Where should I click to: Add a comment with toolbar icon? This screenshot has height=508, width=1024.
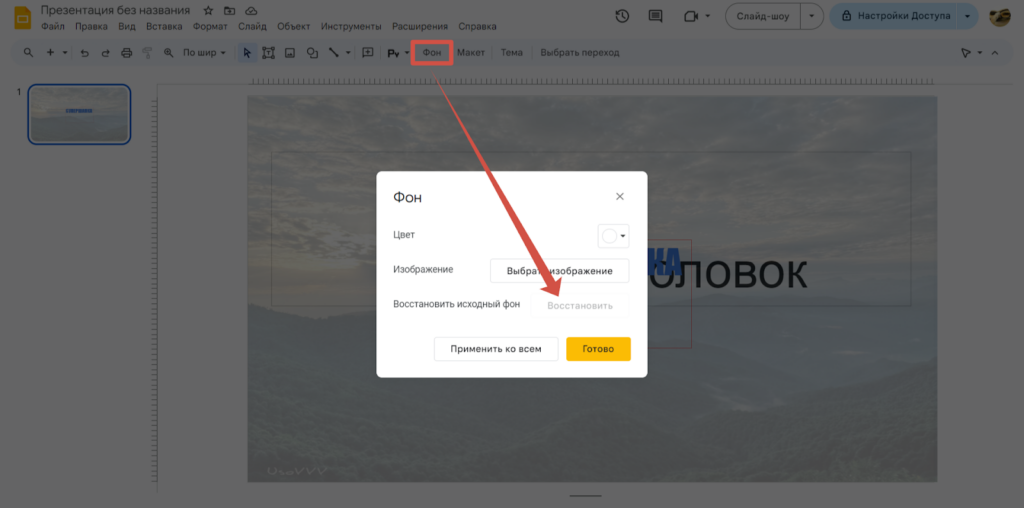(x=368, y=53)
